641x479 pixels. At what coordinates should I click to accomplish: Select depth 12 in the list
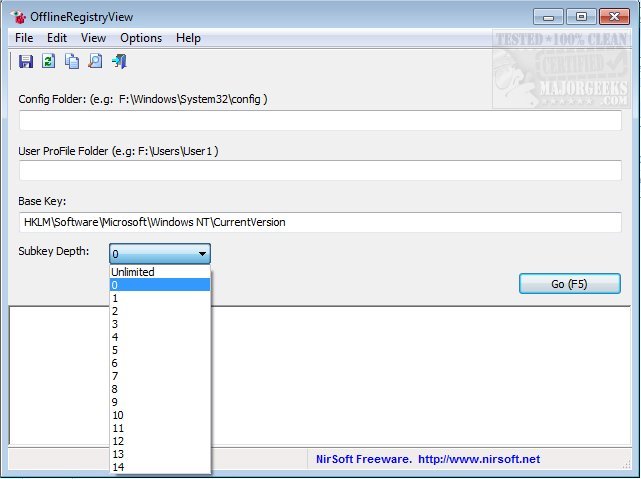160,441
